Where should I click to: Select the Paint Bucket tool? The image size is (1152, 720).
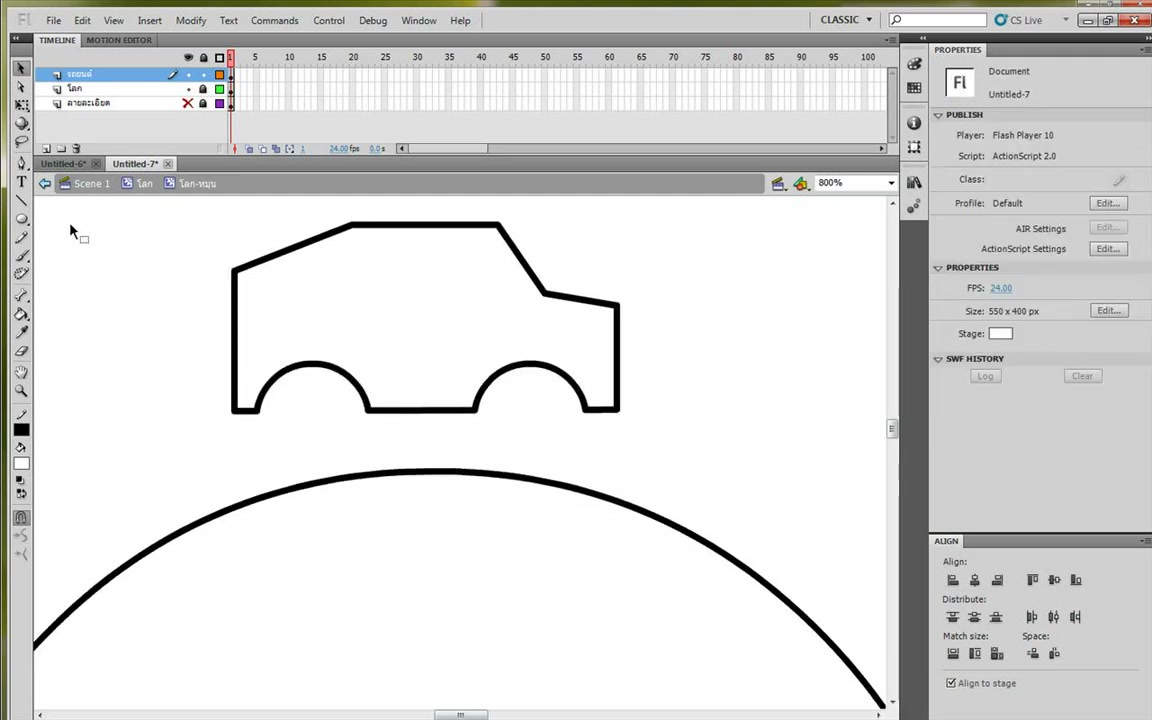point(21,314)
